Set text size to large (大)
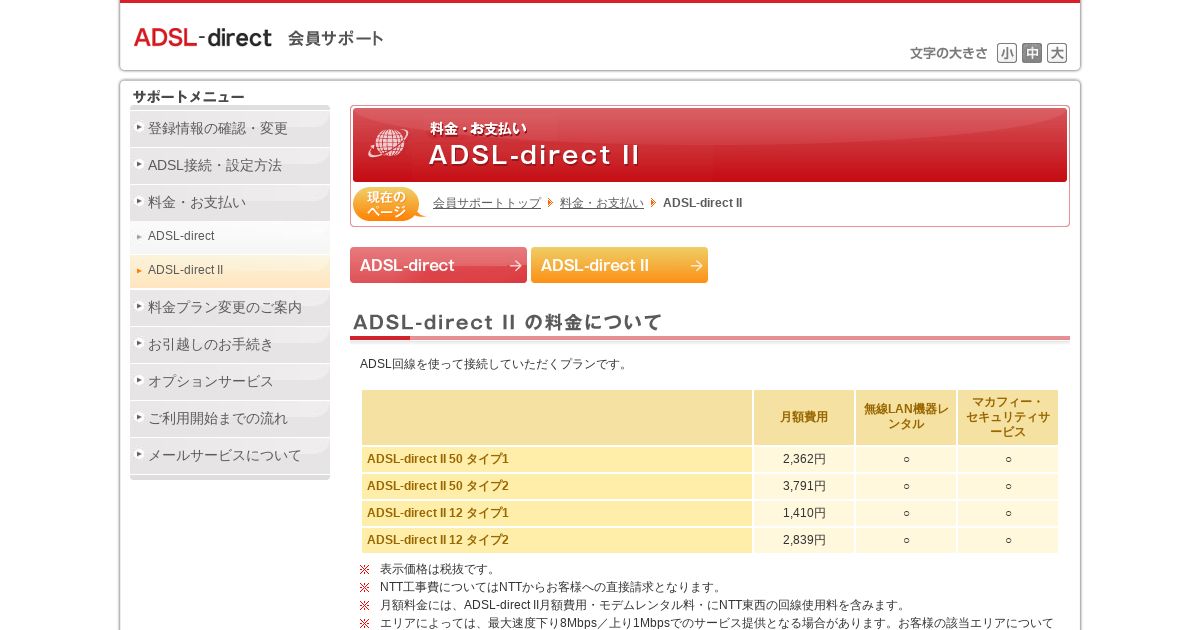This screenshot has width=1200, height=630. 1057,53
